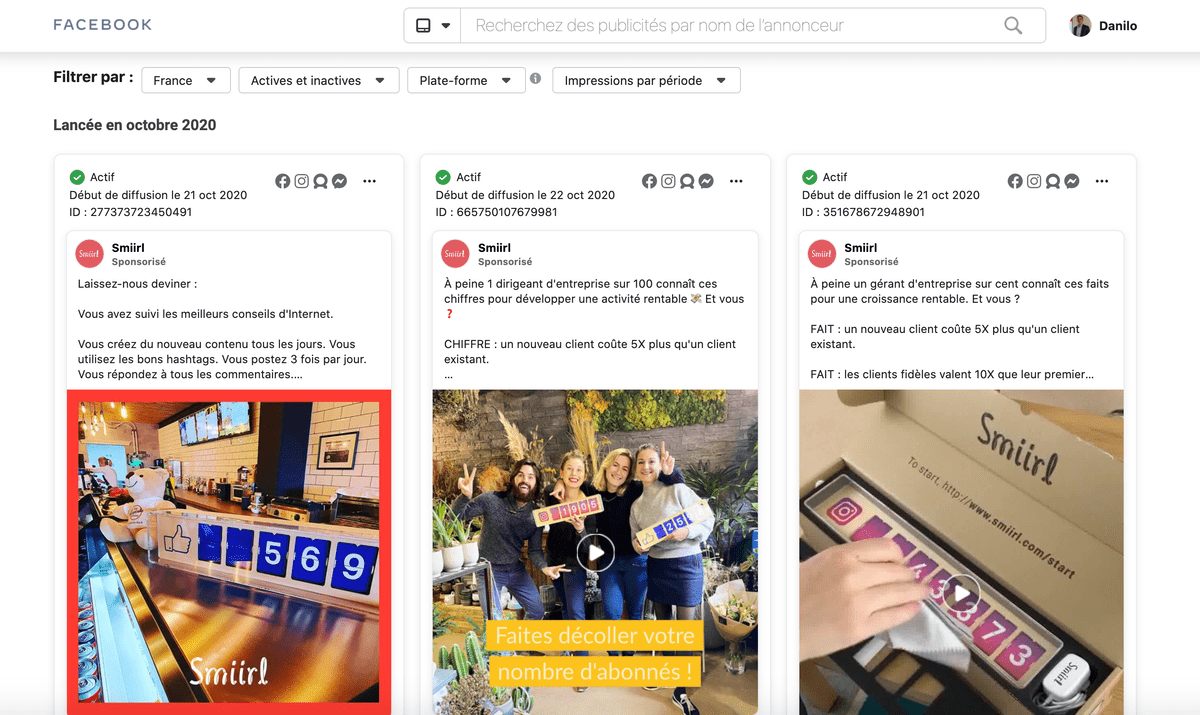Click the search magnifier icon
This screenshot has height=715, width=1200.
[x=1013, y=26]
